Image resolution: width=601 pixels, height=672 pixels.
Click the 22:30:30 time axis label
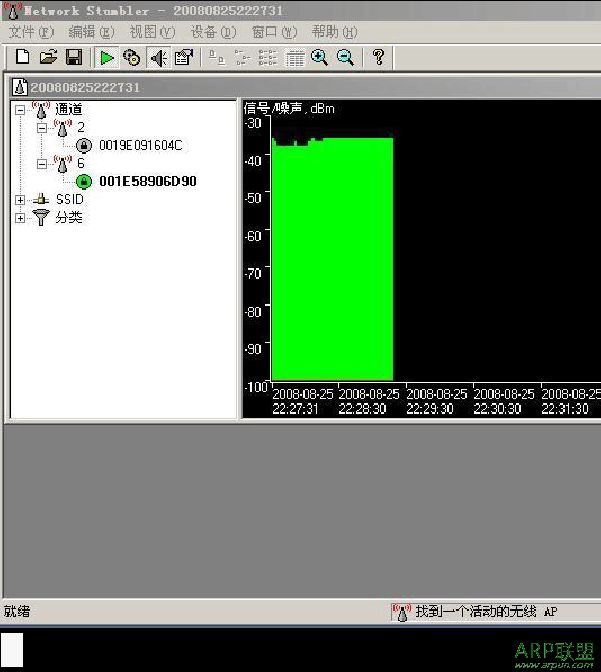pyautogui.click(x=497, y=409)
